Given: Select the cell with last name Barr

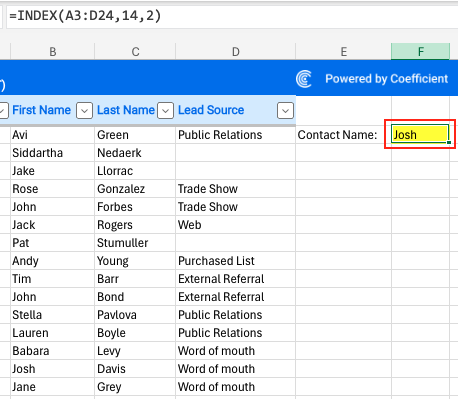Looking at the screenshot, I should pyautogui.click(x=135, y=279).
